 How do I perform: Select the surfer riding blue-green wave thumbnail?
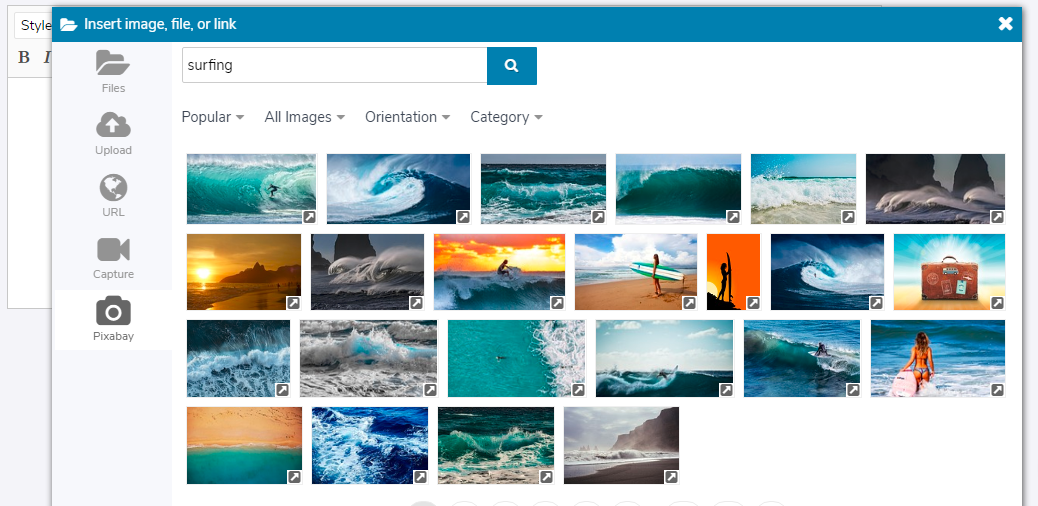point(802,358)
